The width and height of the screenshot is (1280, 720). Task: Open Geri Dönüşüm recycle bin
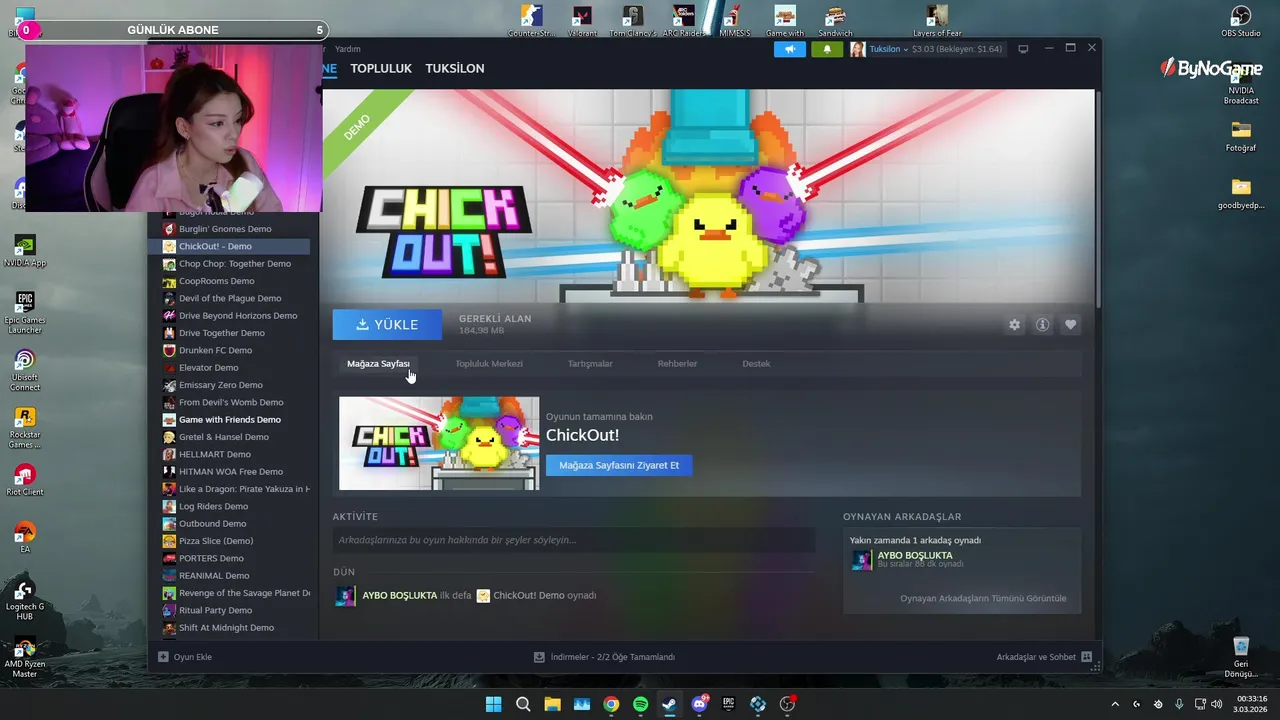(1241, 656)
